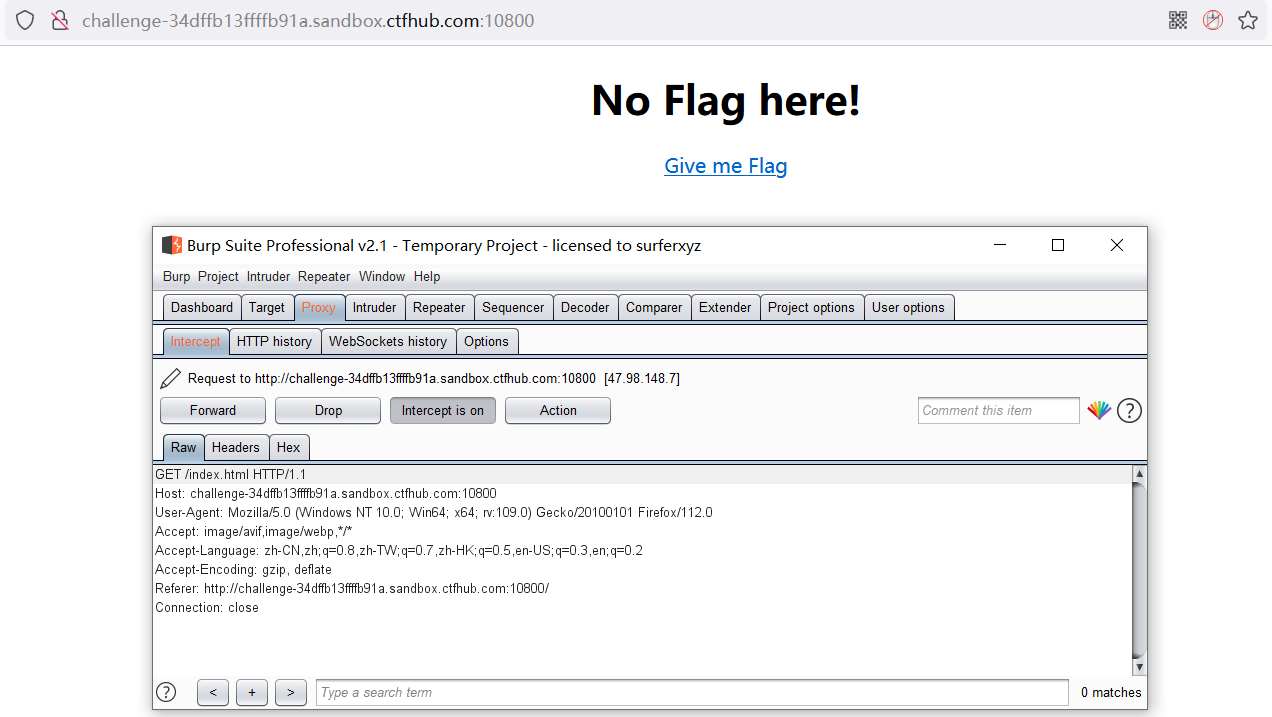
Task: Click the Connection: close line
Action: click(x=207, y=607)
